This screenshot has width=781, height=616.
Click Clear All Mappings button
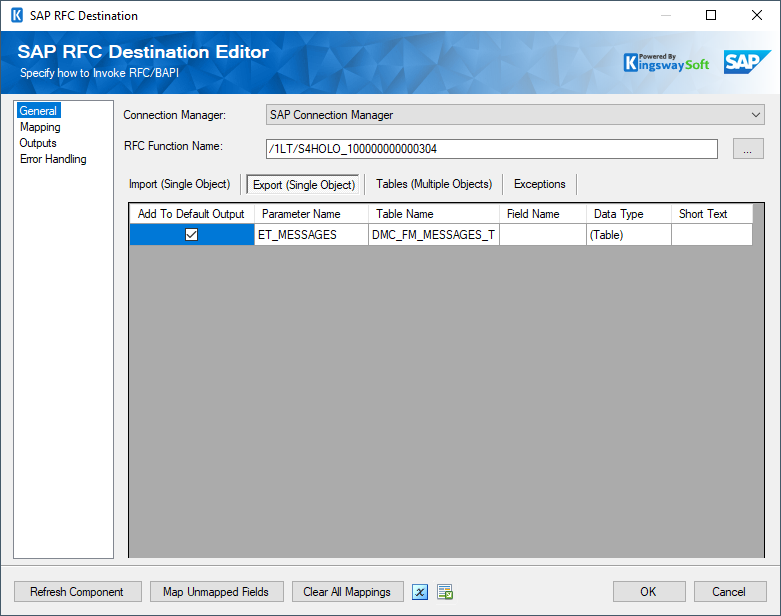(x=347, y=592)
